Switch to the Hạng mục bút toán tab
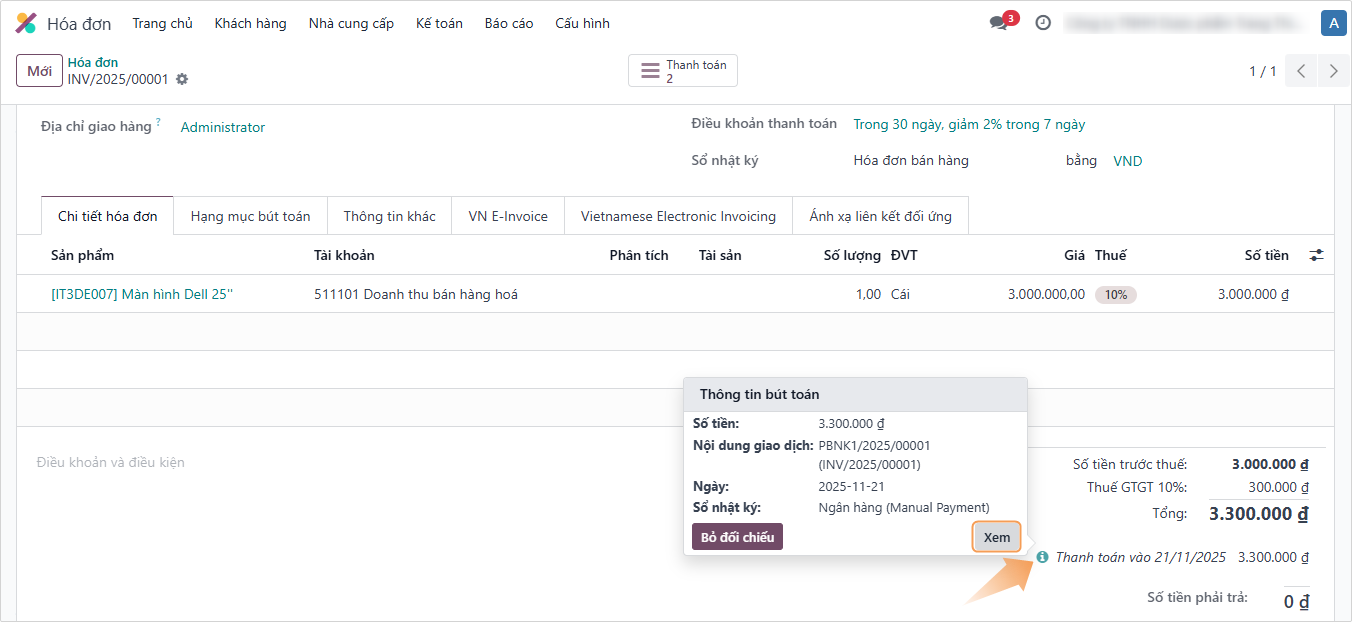Image resolution: width=1352 pixels, height=622 pixels. coord(250,216)
